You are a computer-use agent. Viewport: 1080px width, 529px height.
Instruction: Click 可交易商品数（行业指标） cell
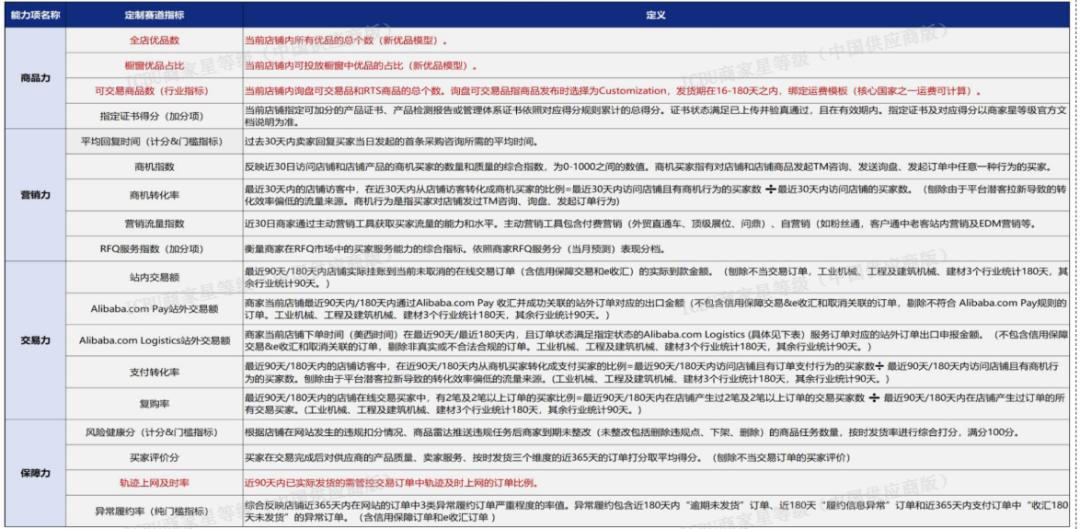(154, 91)
